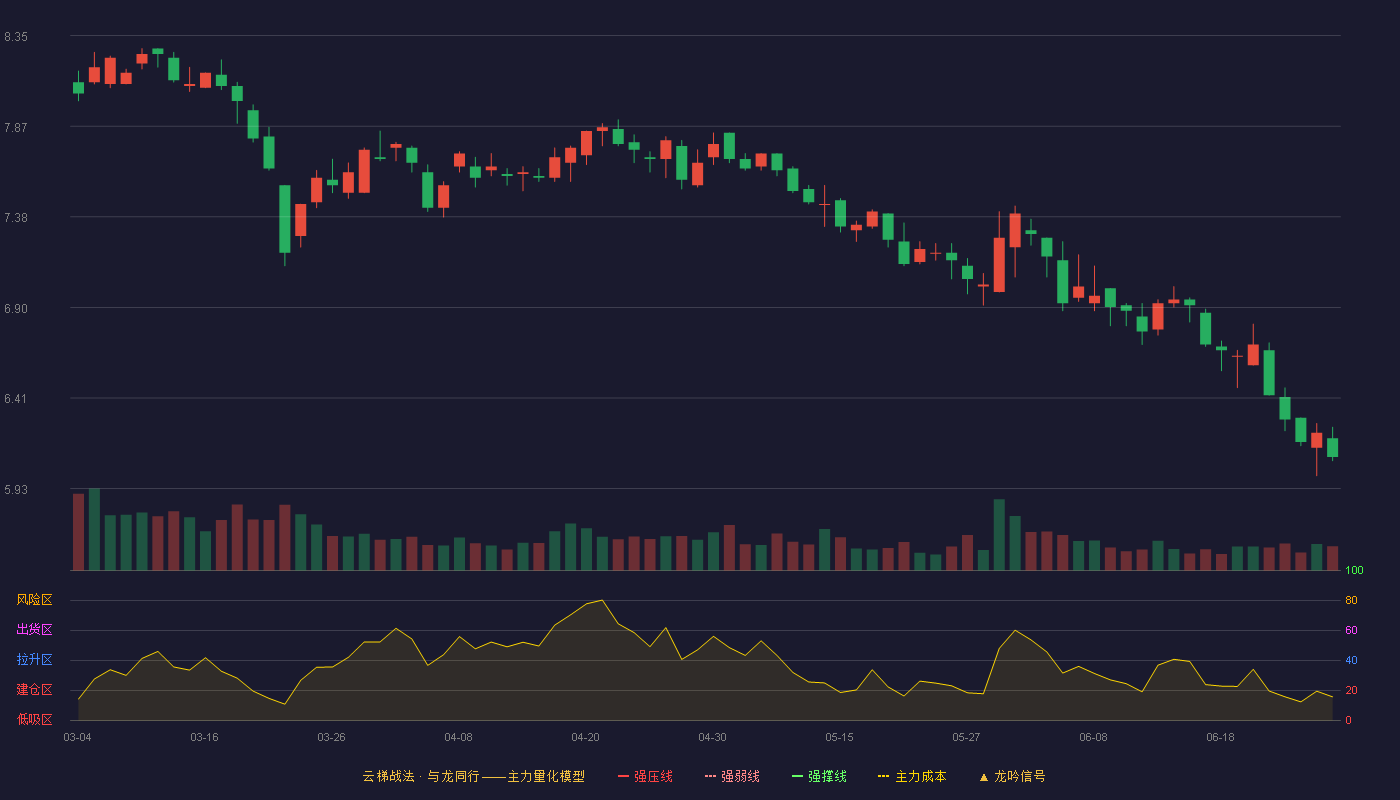Select the 出货区 zone label
This screenshot has width=1400, height=800.
[35, 630]
